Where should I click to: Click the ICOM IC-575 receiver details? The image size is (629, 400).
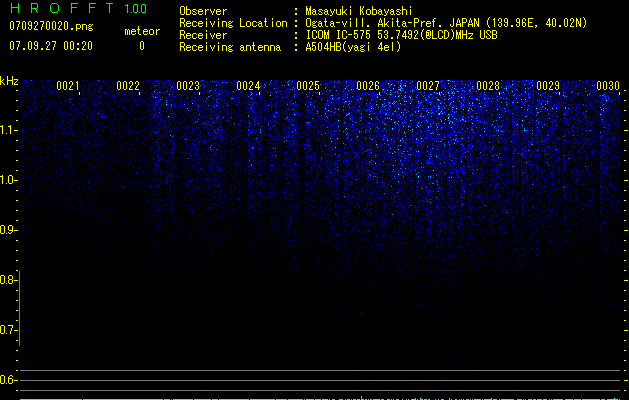(402, 35)
